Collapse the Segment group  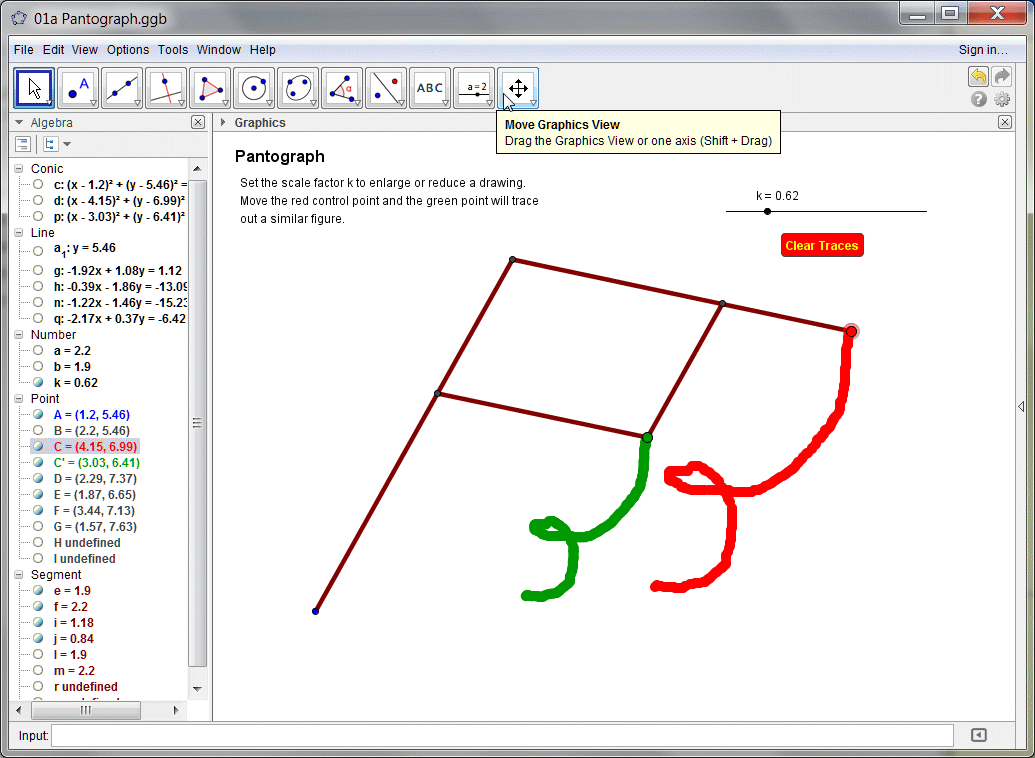(x=18, y=574)
